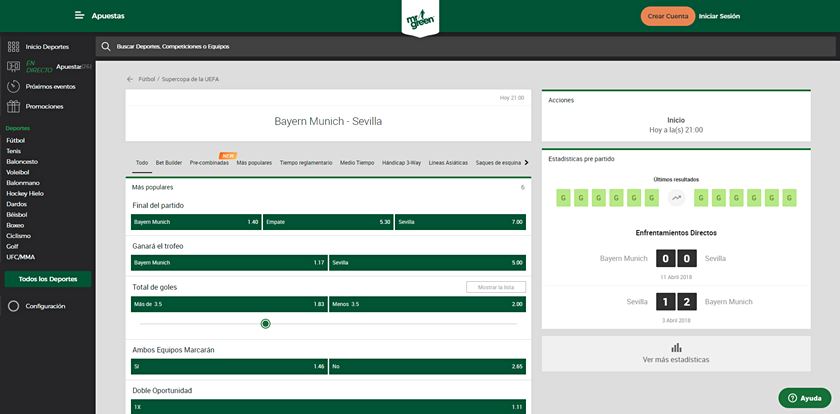Click the Próximos eventos clock icon

click(14, 86)
